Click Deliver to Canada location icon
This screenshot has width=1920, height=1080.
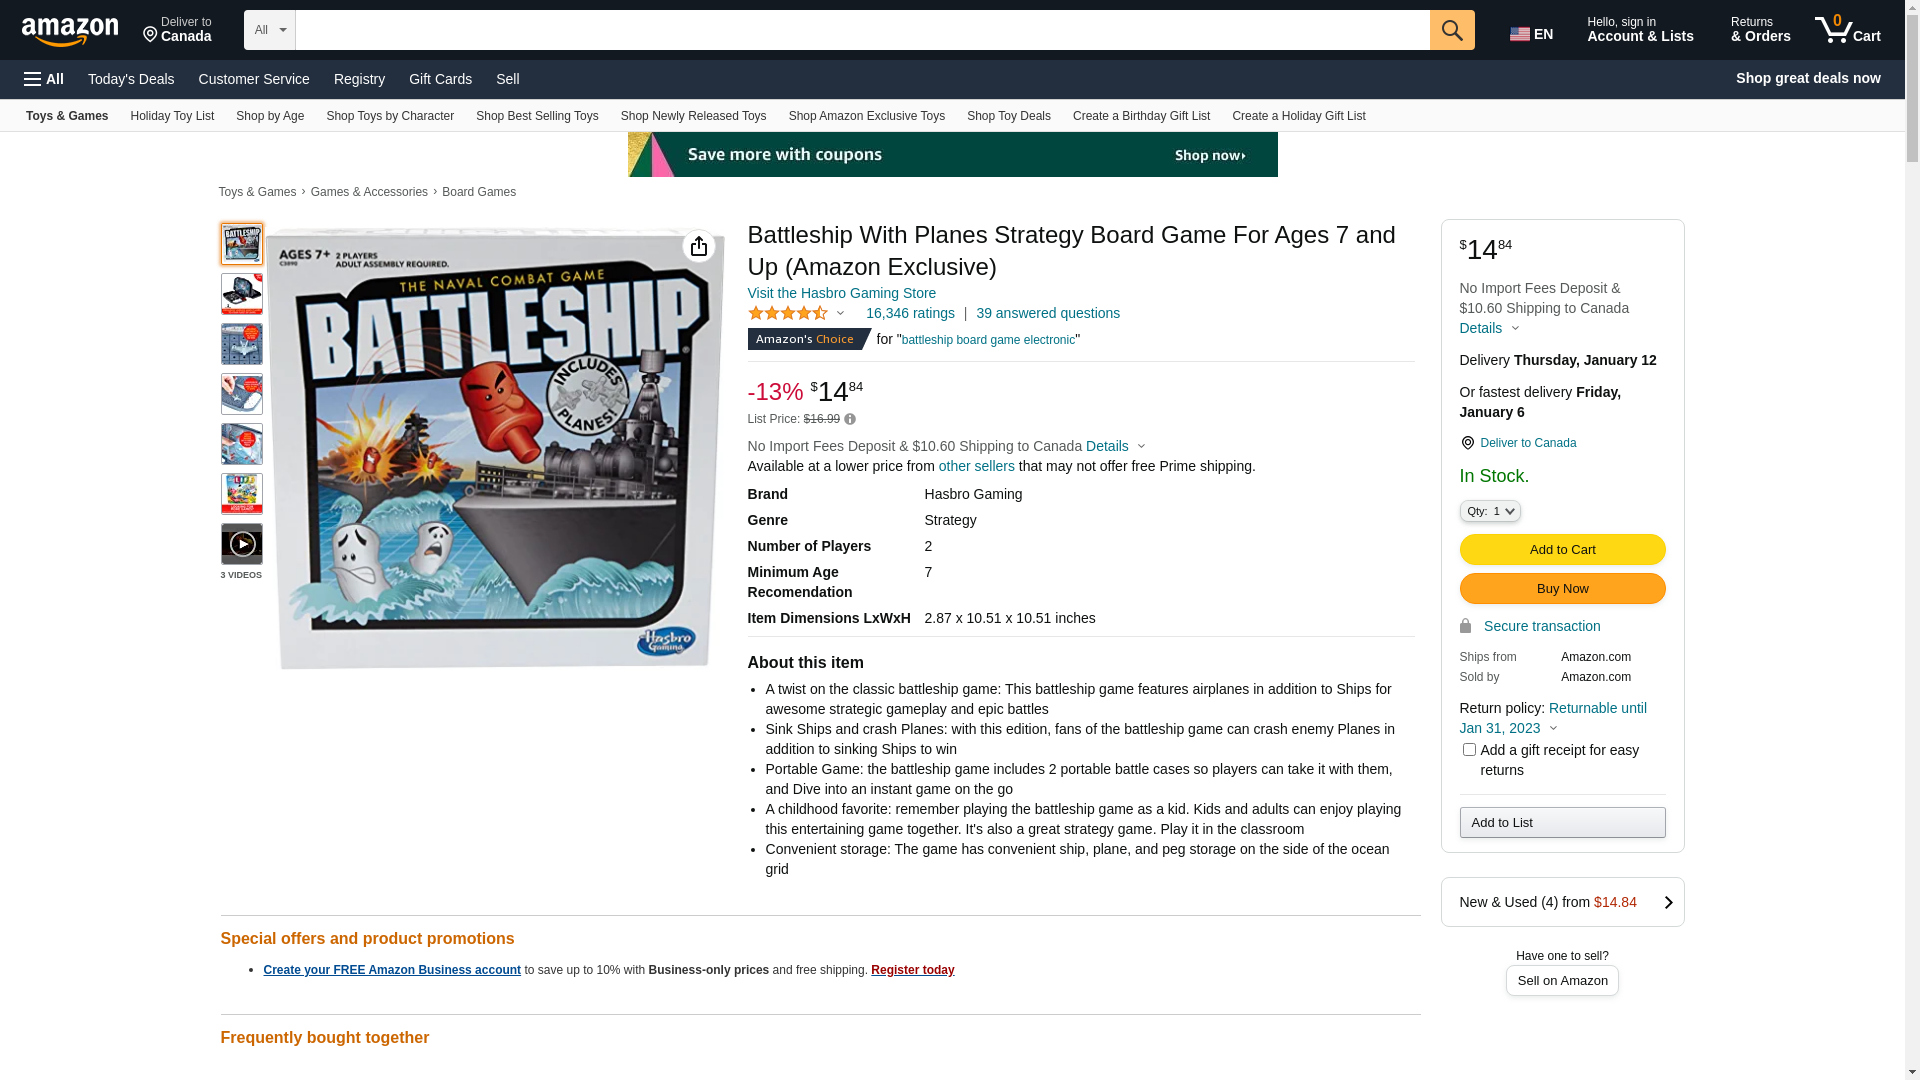tap(1467, 443)
